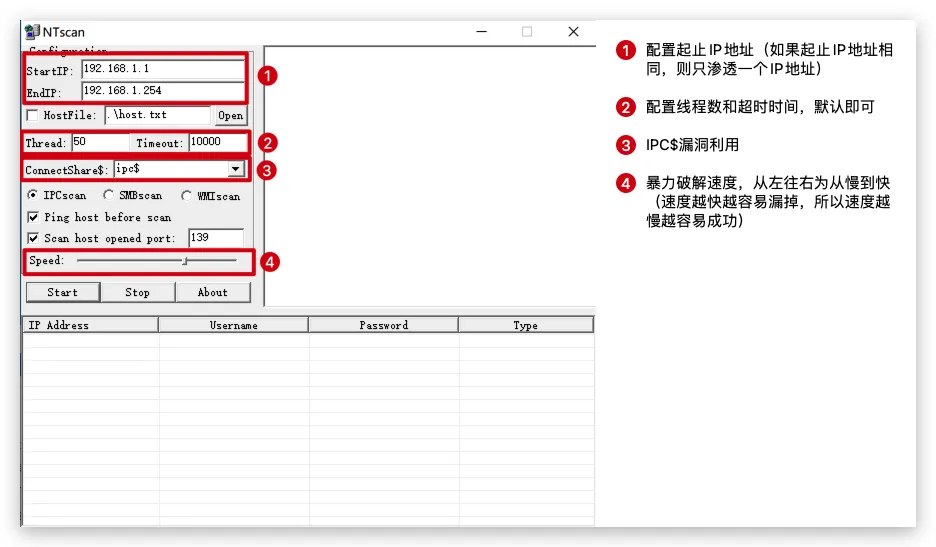Click the Timeout label
Screen dimensions: 936x547
point(159,143)
